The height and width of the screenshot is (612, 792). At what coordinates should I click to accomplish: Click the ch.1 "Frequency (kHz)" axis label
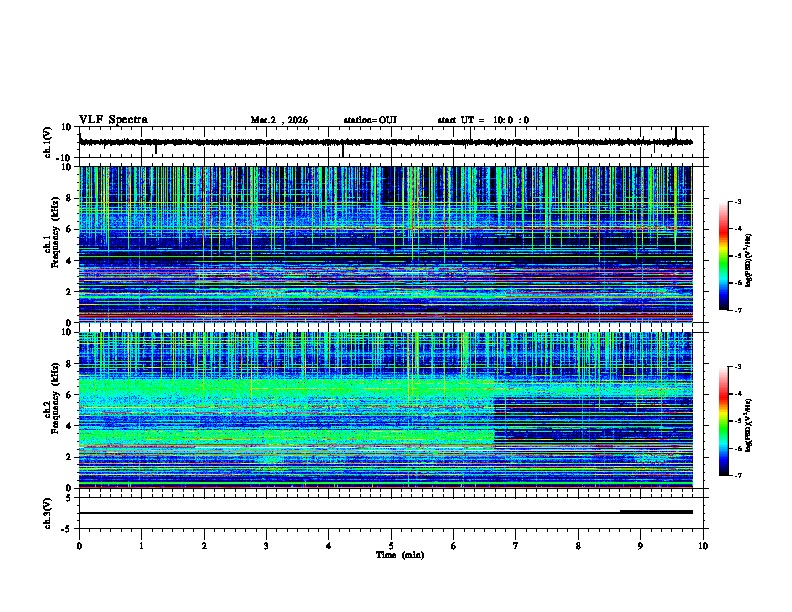point(55,232)
